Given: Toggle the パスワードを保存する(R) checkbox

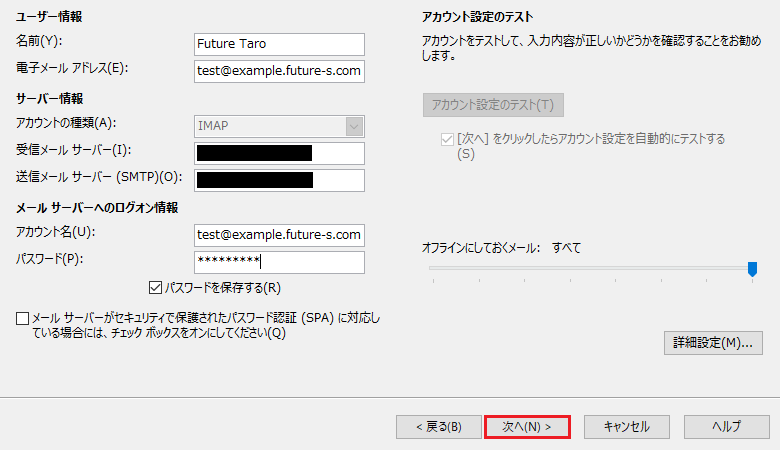Looking at the screenshot, I should tap(155, 287).
